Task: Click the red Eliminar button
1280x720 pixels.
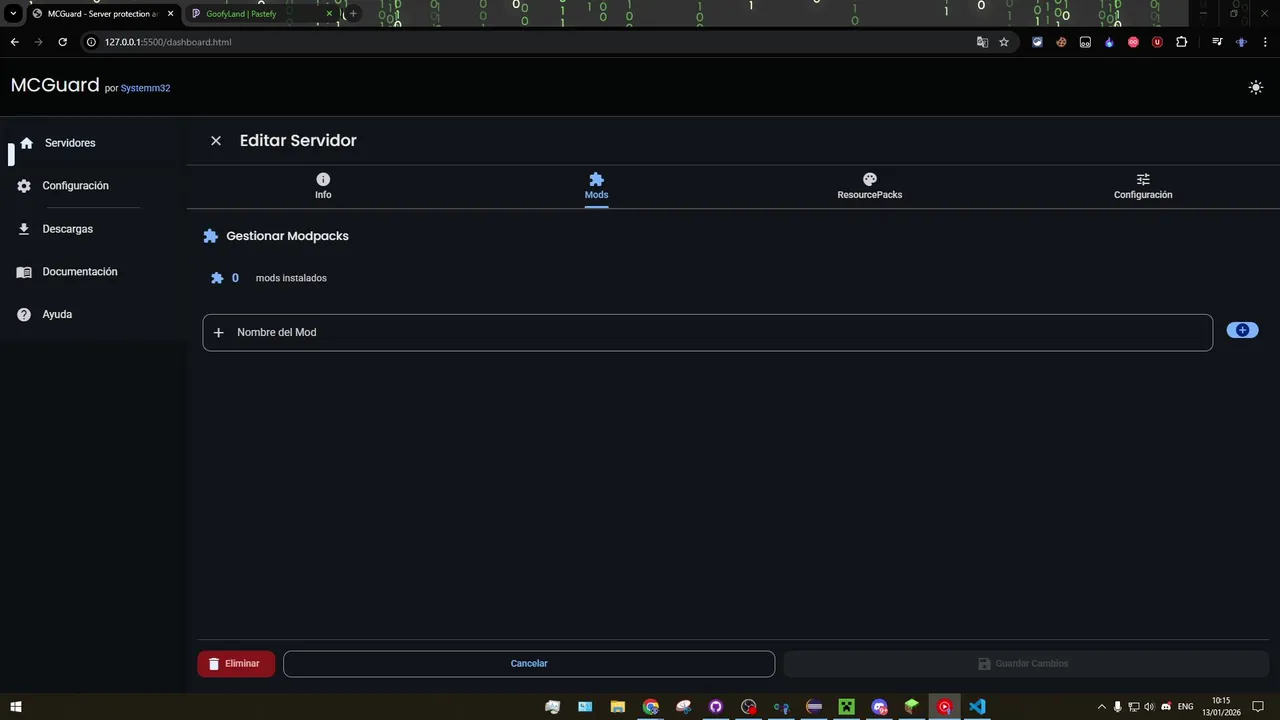Action: click(236, 664)
